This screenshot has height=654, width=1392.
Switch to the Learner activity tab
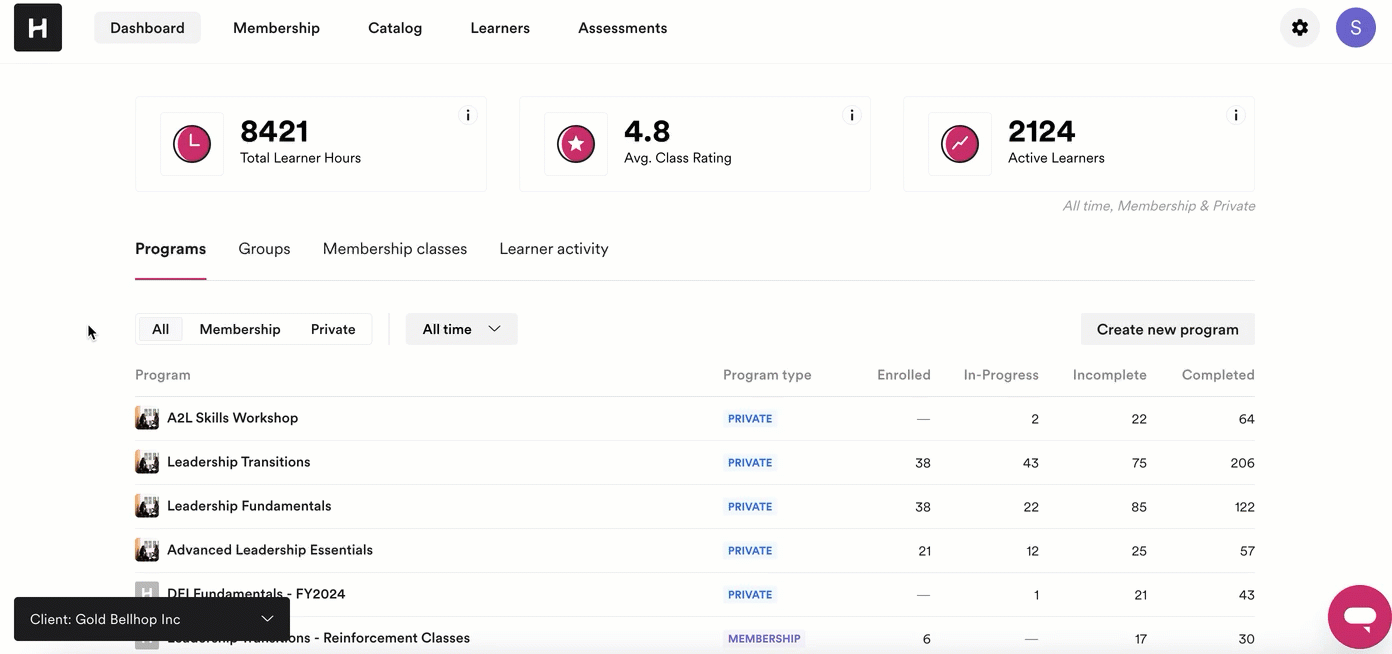pos(554,249)
